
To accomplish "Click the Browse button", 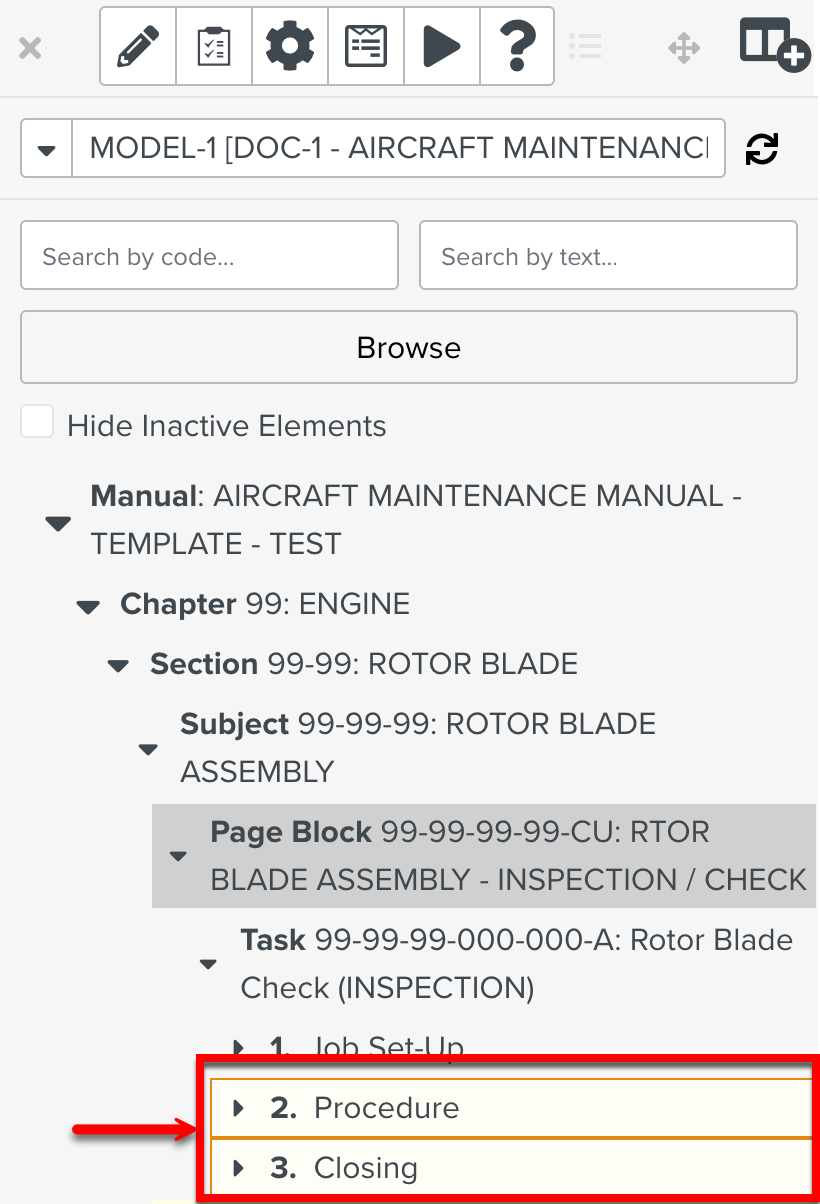I will pyautogui.click(x=408, y=347).
